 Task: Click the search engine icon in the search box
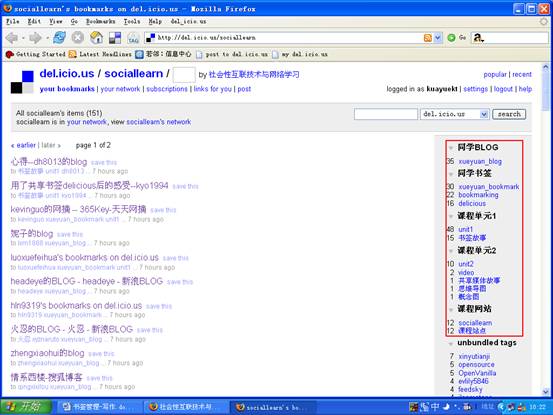tap(478, 38)
